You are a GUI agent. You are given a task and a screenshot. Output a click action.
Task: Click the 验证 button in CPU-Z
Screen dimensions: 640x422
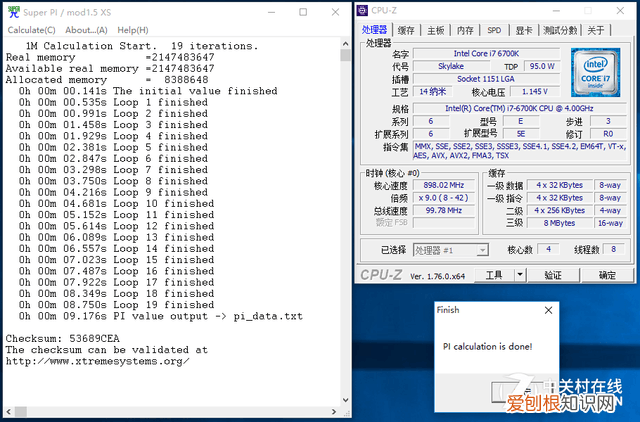(x=552, y=275)
